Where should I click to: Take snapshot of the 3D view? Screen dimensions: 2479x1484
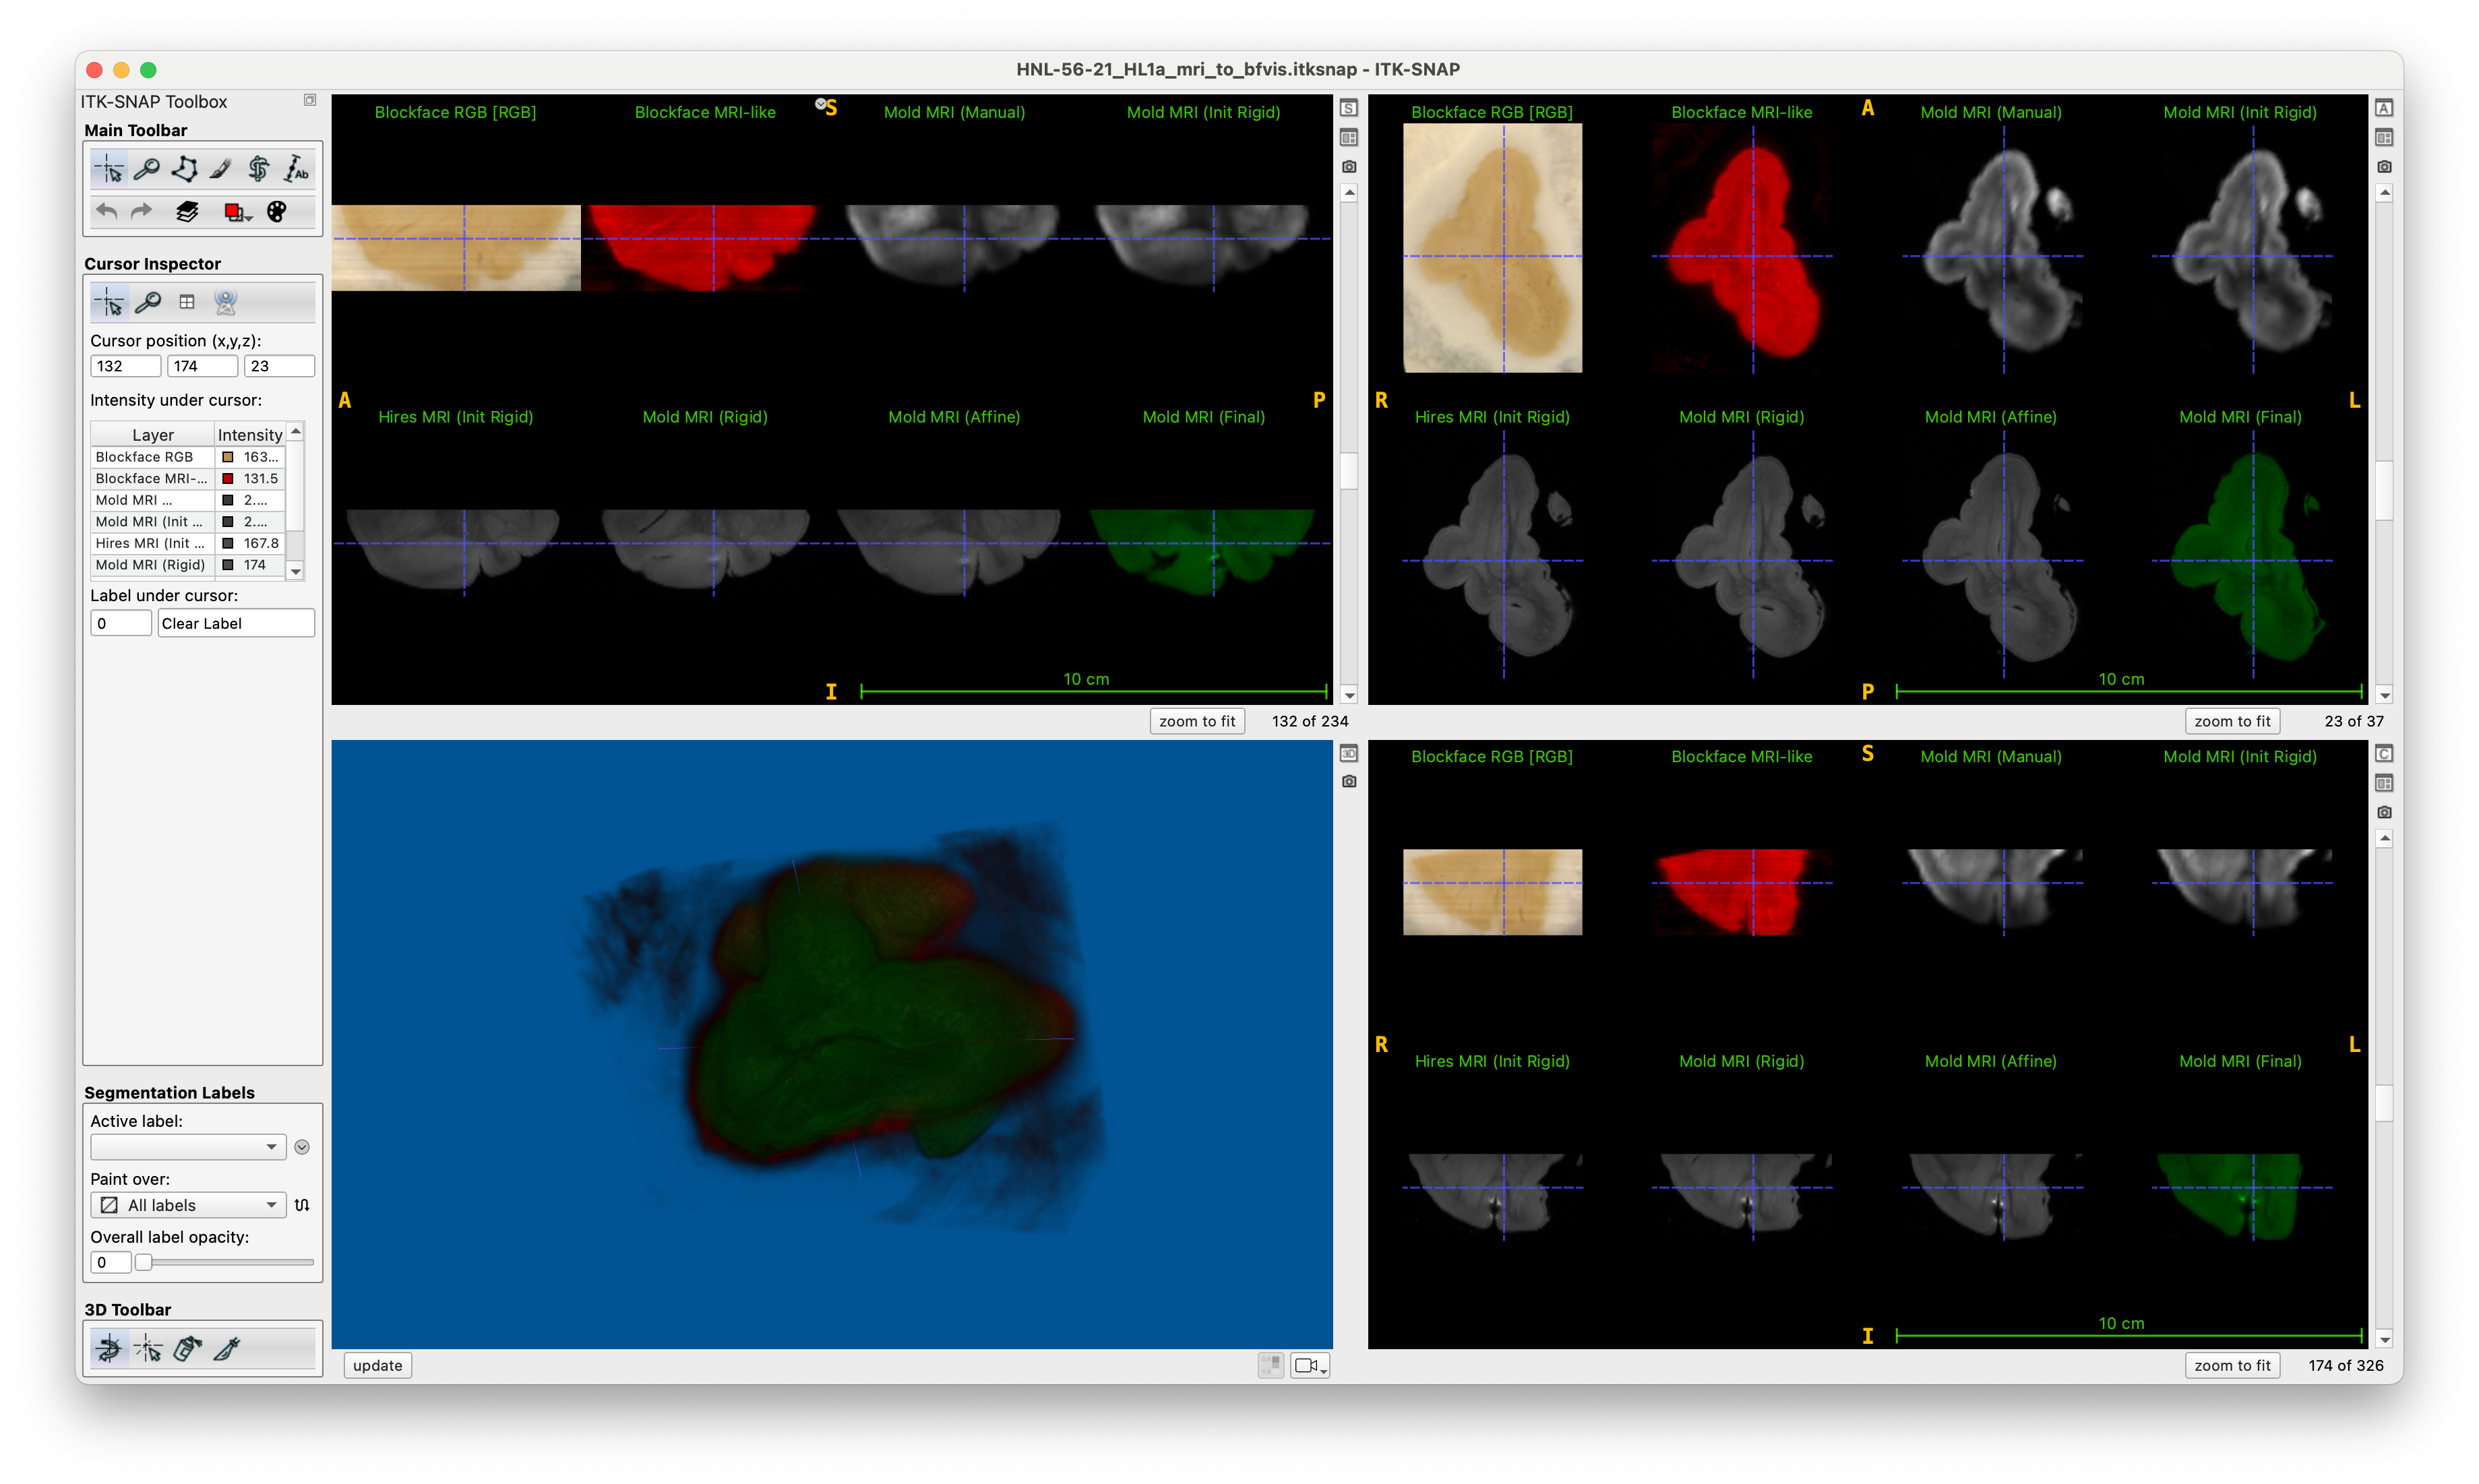point(1349,782)
